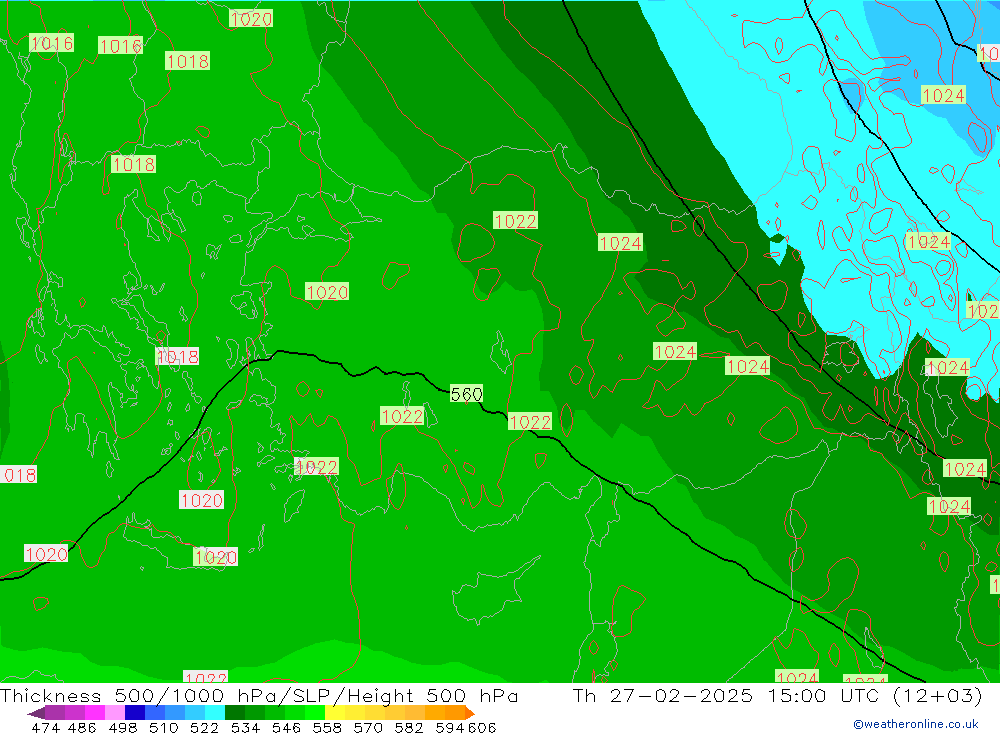Click the legend value 474

pyautogui.click(x=45, y=727)
